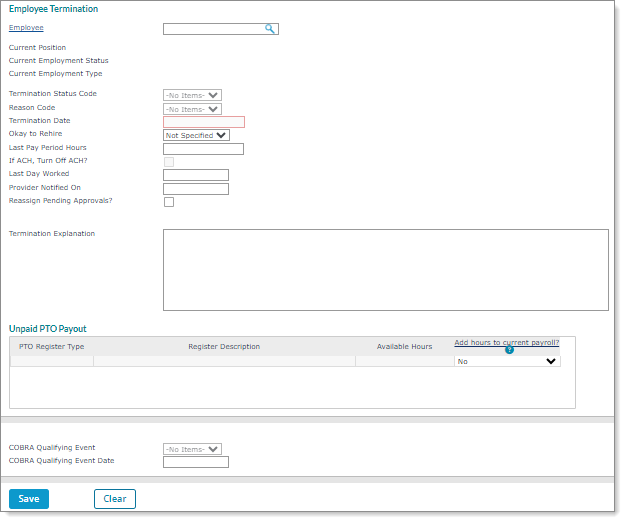Open the Employee label link
Viewport: 625px width, 522px height.
click(26, 28)
